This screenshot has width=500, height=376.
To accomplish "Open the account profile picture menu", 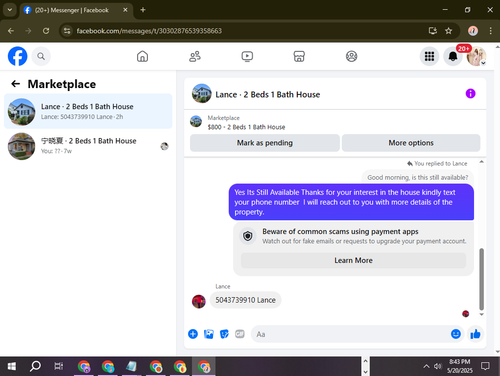I will click(x=476, y=56).
